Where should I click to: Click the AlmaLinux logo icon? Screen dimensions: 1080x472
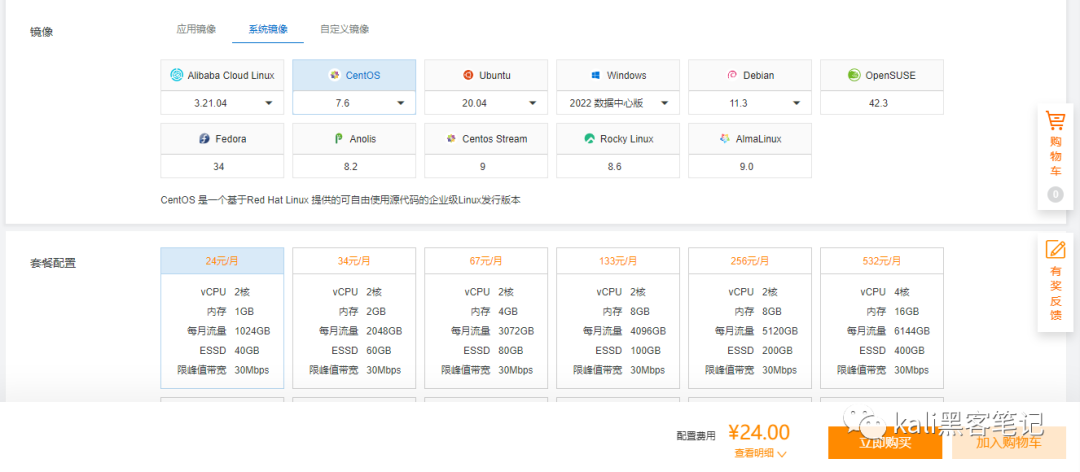[x=725, y=138]
